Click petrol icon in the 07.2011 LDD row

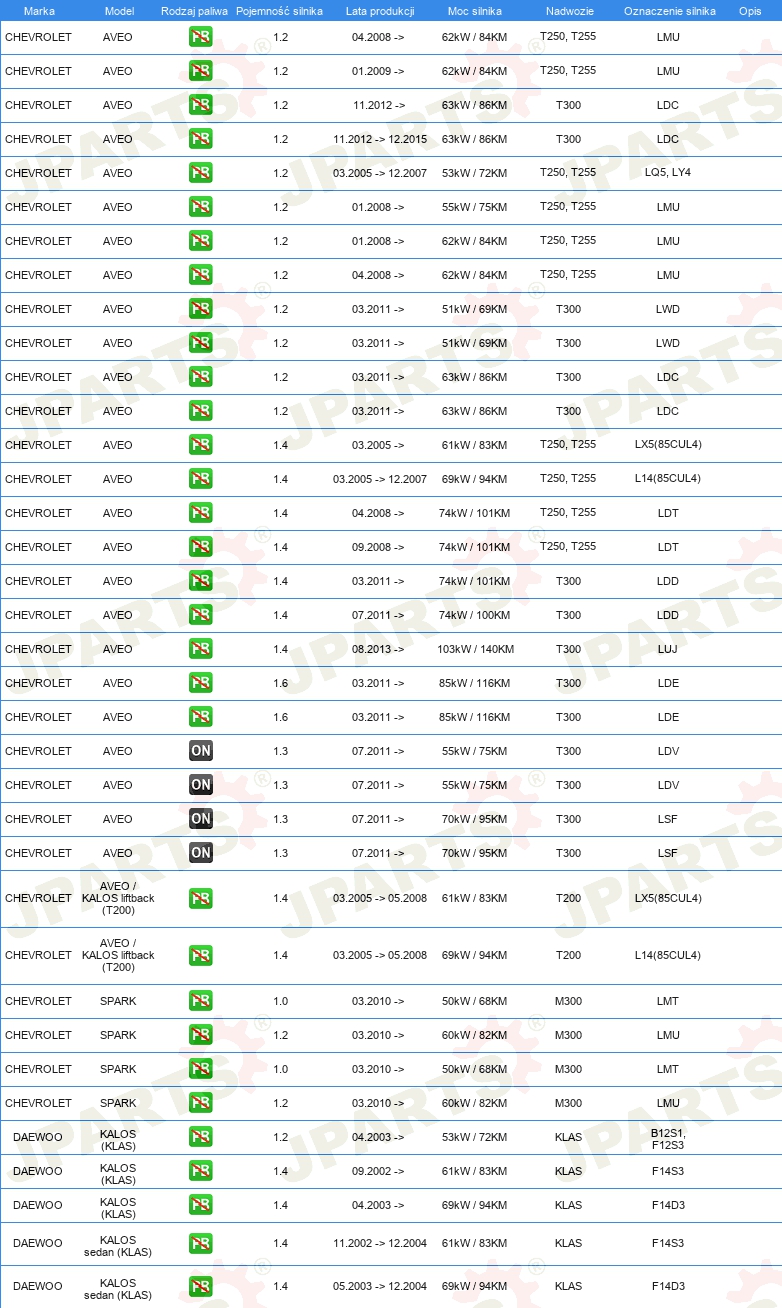click(201, 615)
